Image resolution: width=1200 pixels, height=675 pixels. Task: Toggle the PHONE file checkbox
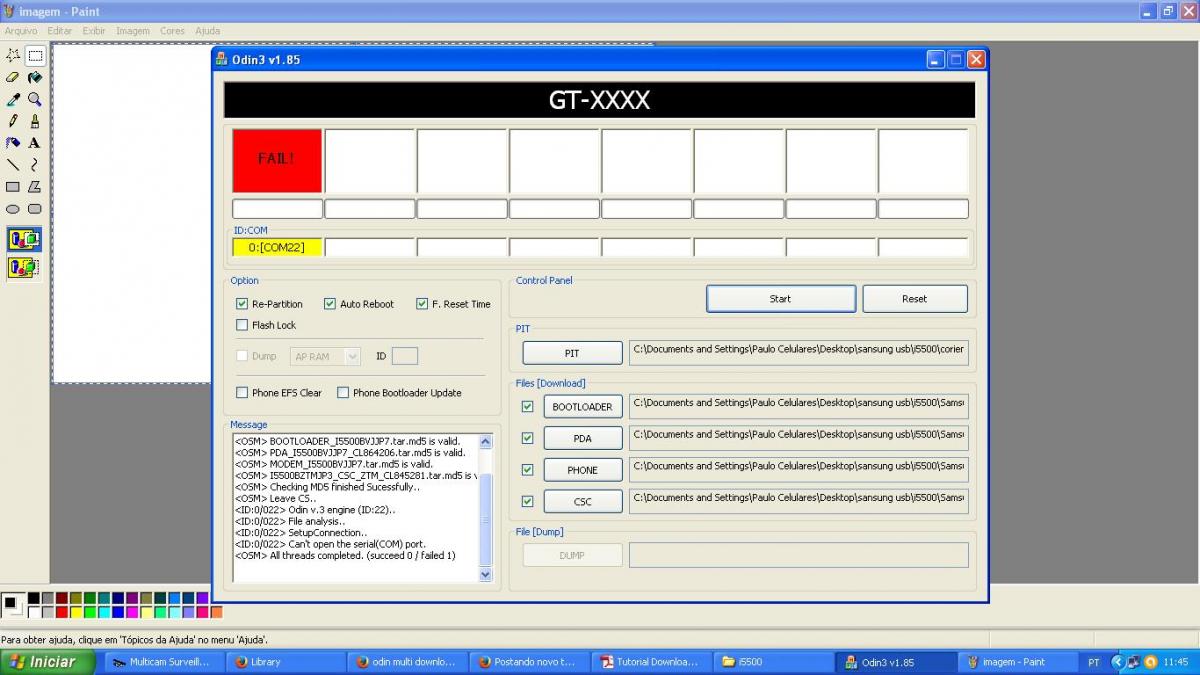coord(527,470)
